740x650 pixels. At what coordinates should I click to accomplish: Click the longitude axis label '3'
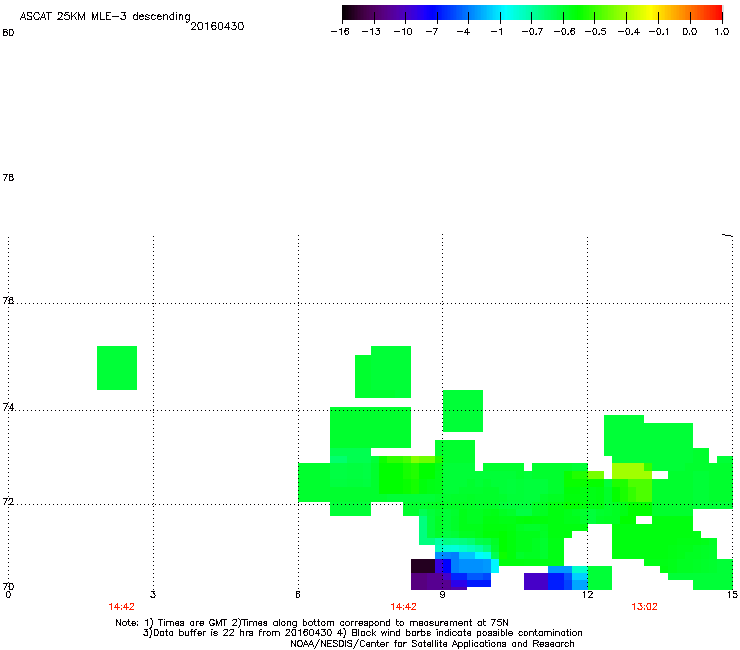[153, 594]
